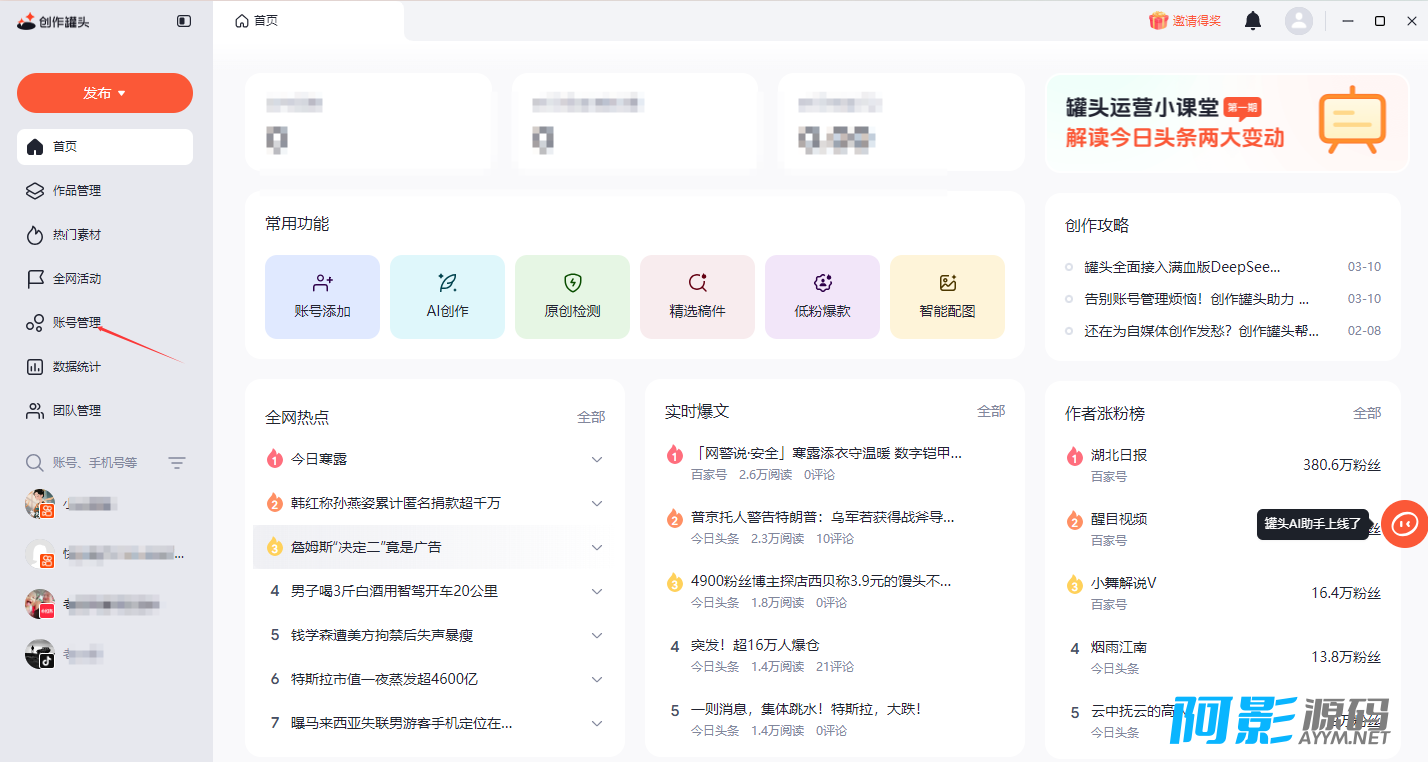Screen dimensions: 1428x762
Task: Toggle the sidebar collapse button
Action: [184, 21]
